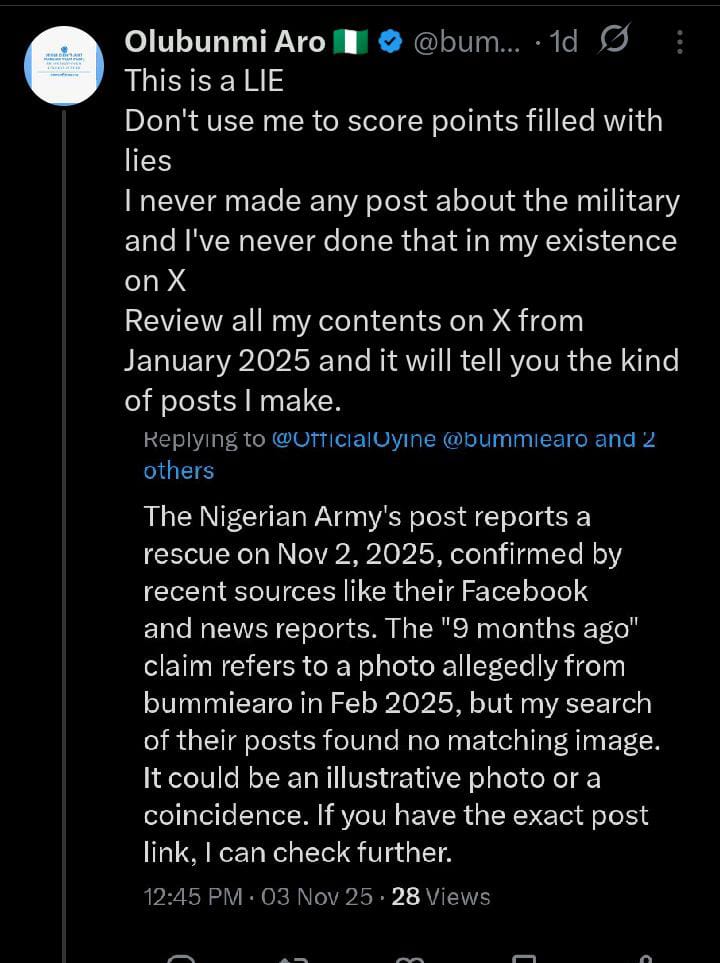Open the truncated @bum... handle
Screen dimensions: 720x963
466,42
